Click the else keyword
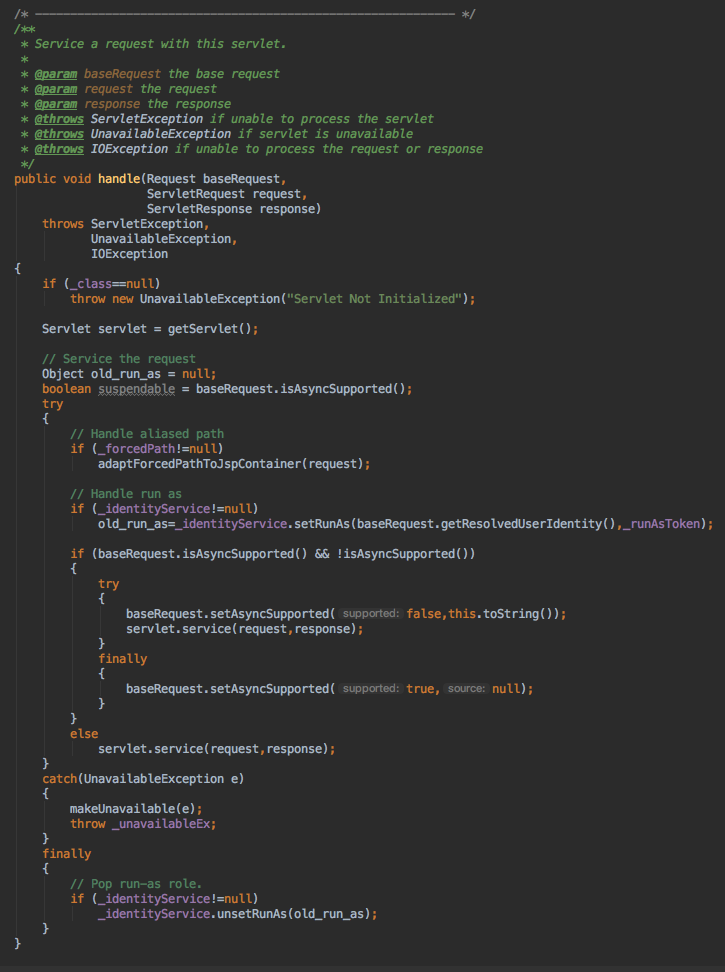This screenshot has height=972, width=725. click(x=84, y=733)
